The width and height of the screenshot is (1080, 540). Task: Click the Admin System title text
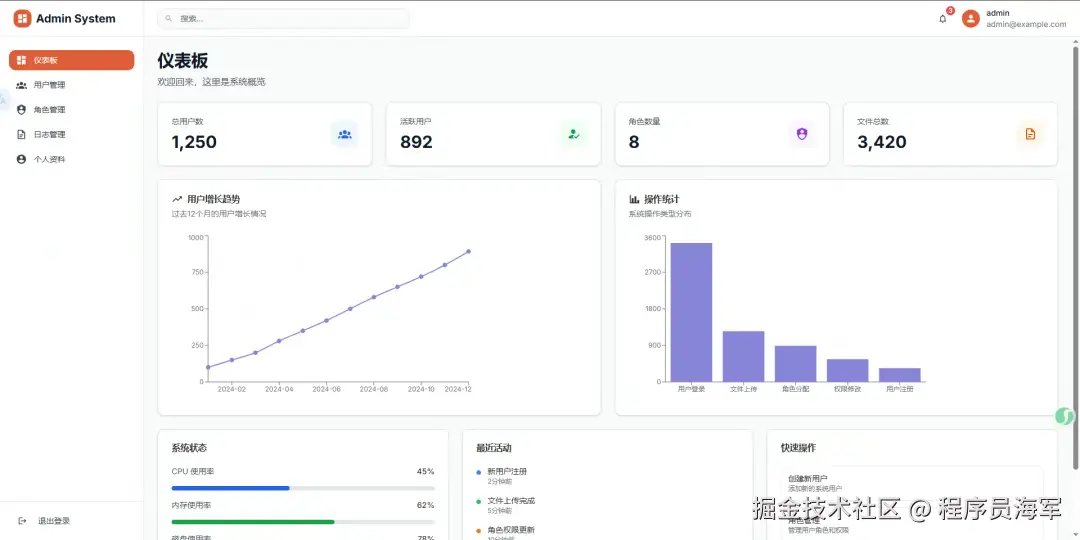pos(76,19)
